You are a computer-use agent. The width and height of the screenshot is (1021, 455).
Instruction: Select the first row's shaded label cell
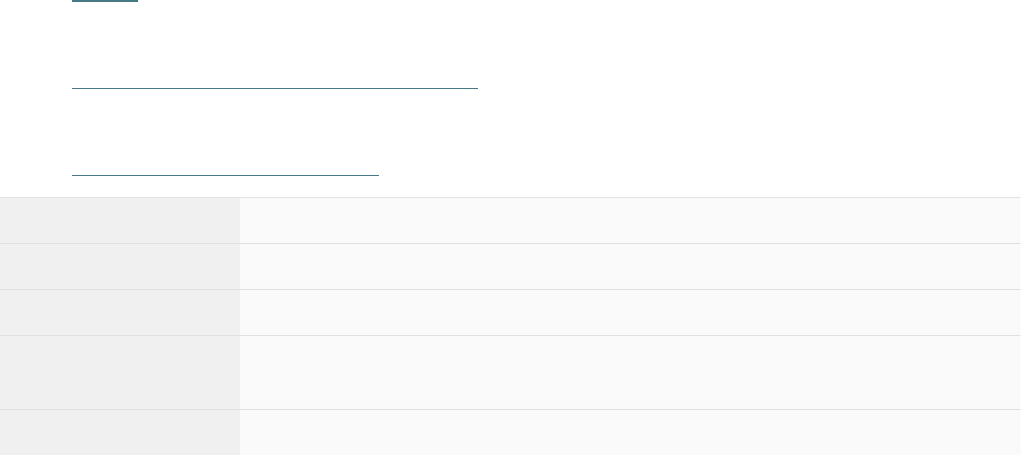point(119,221)
